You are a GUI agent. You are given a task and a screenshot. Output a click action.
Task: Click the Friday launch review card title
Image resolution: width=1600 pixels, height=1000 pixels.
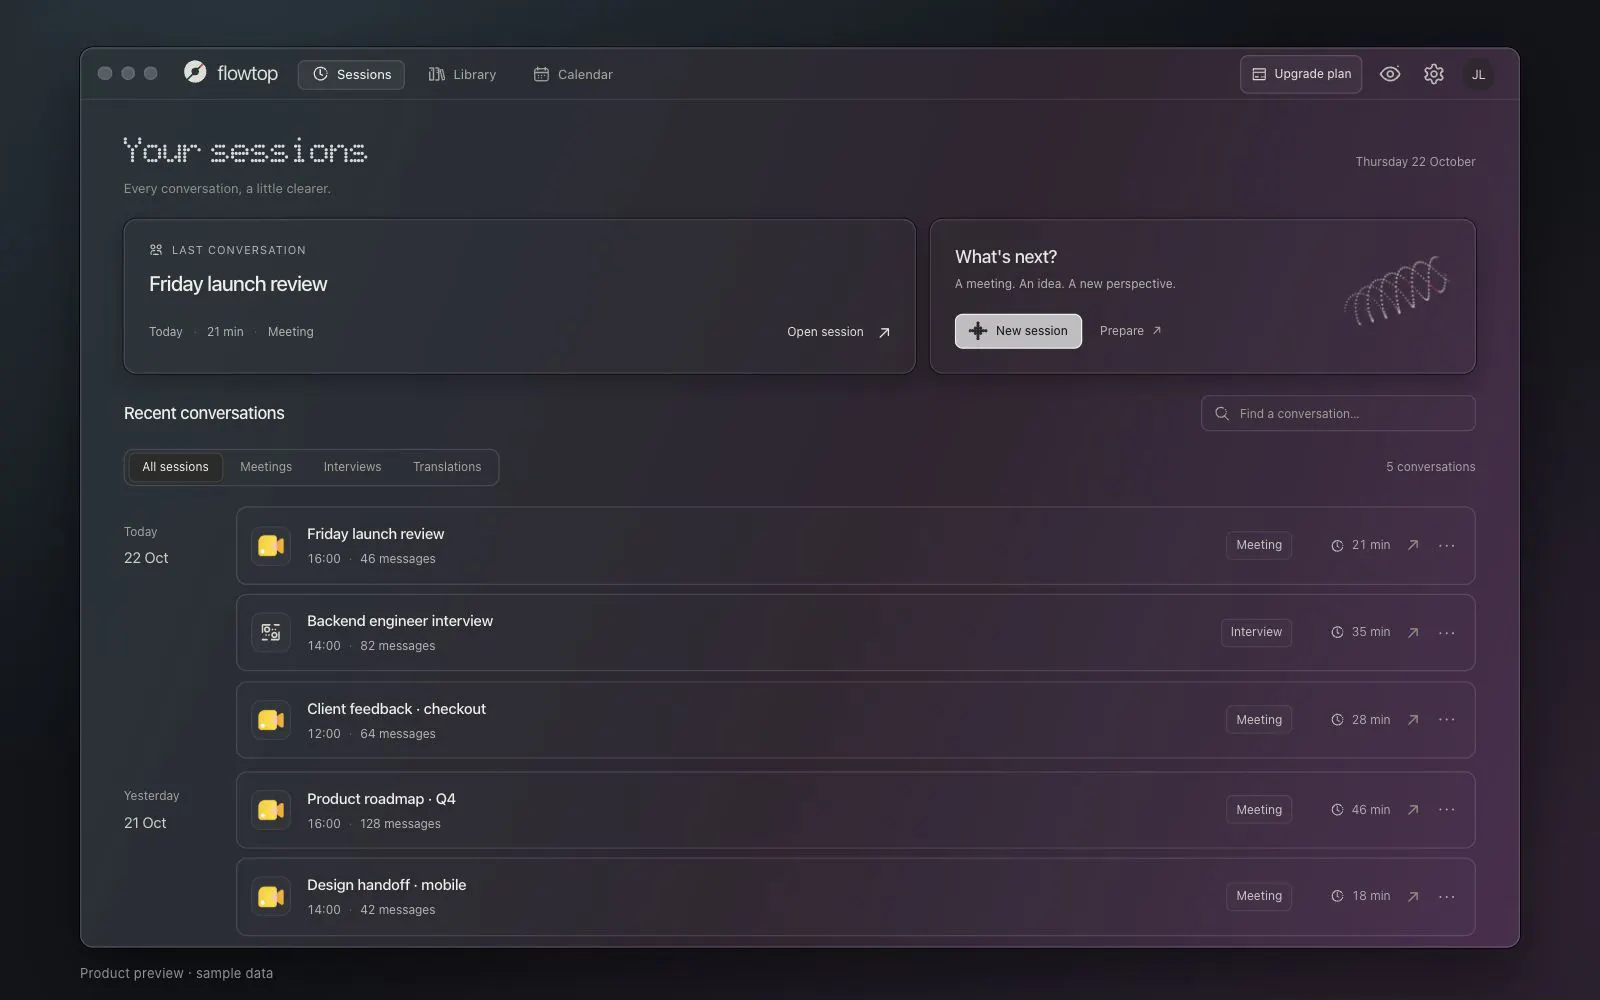point(238,284)
